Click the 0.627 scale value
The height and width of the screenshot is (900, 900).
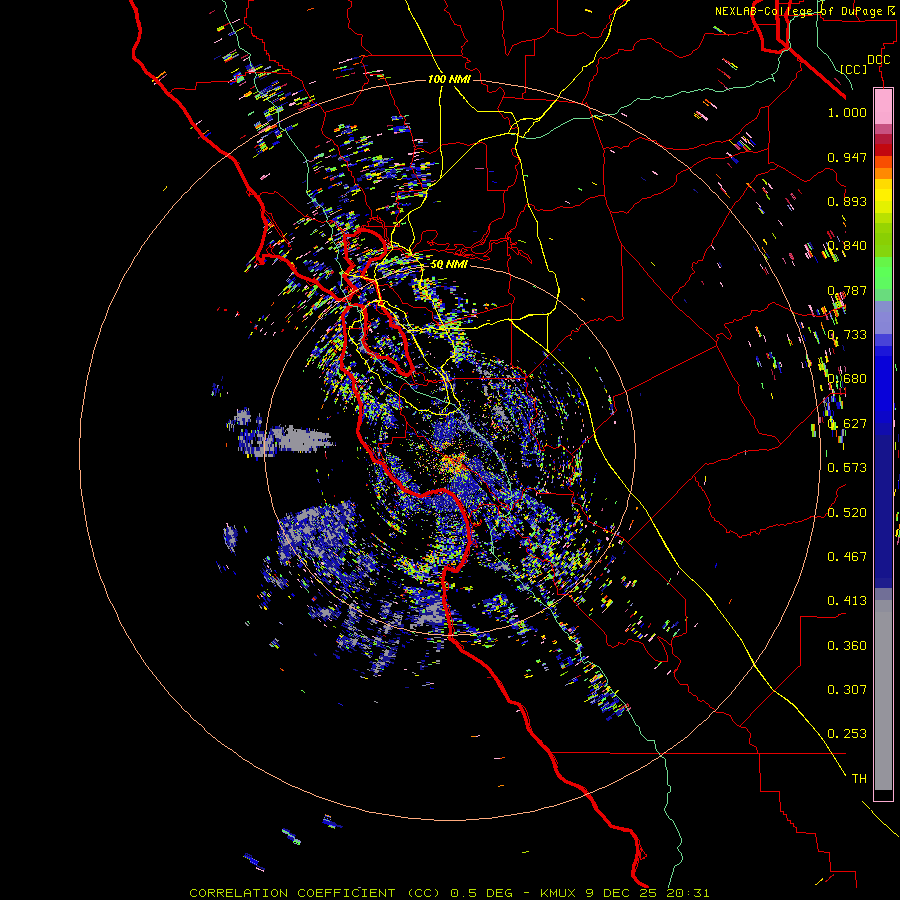tap(847, 424)
